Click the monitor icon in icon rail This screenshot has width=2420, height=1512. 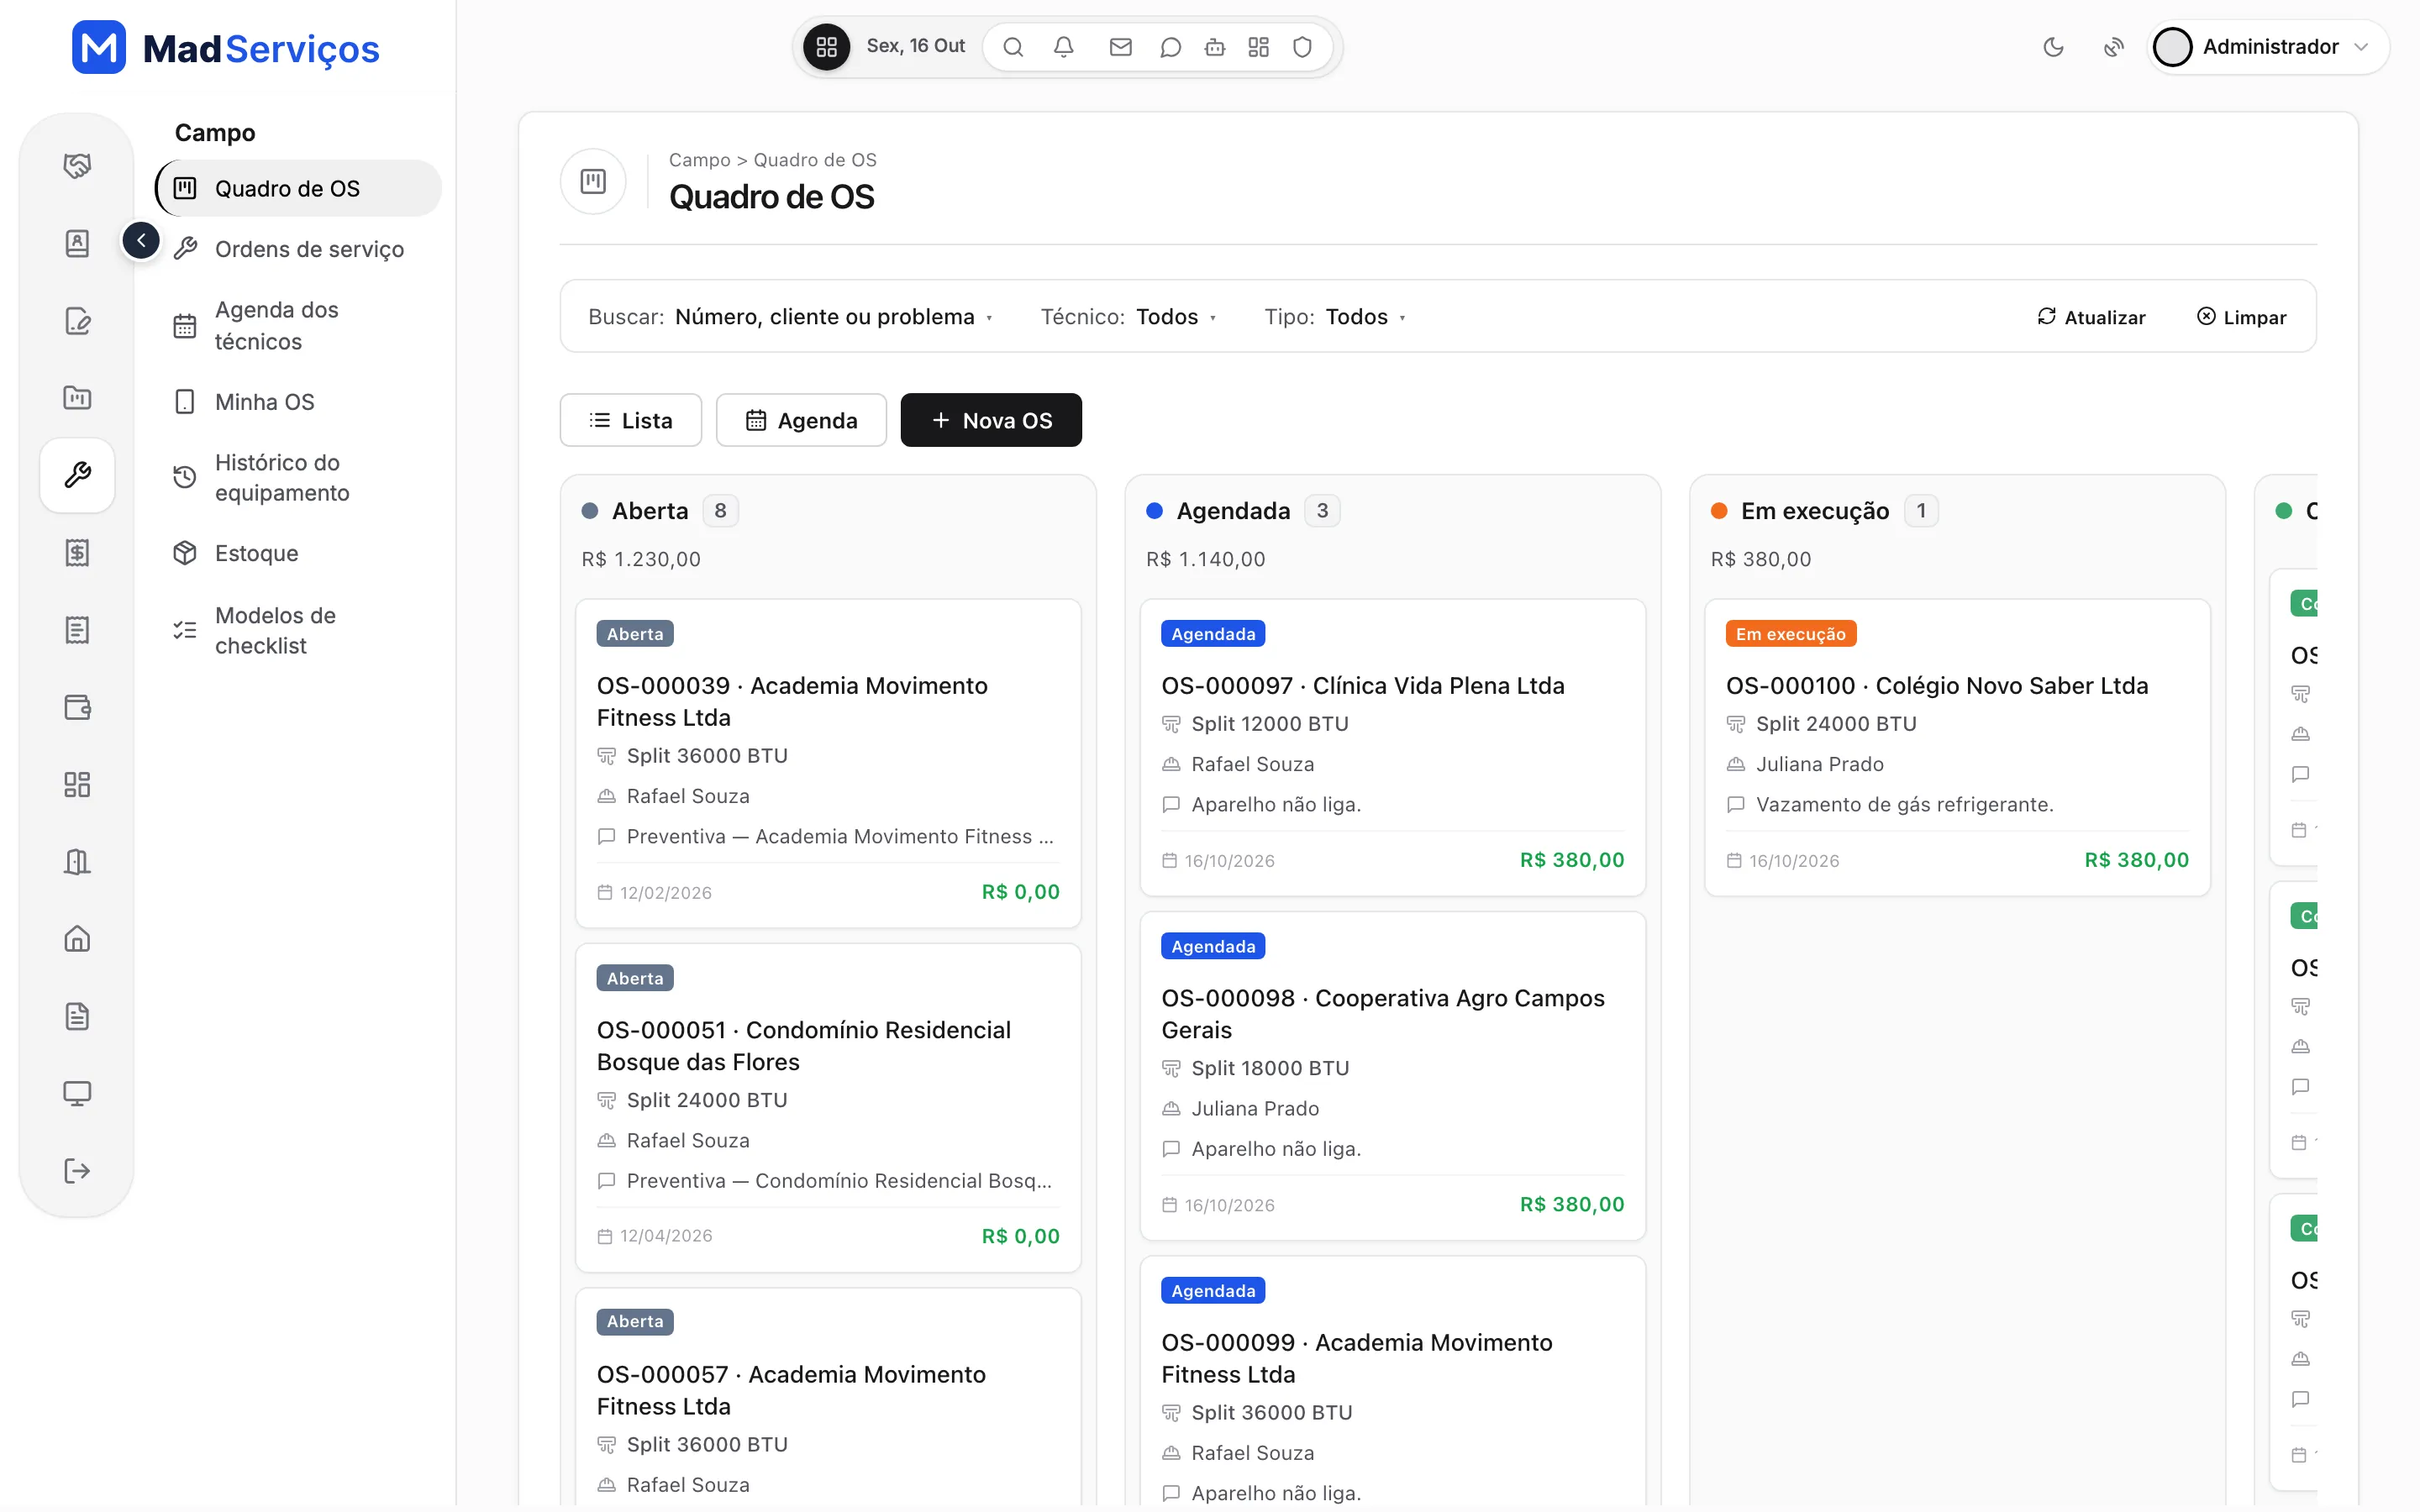pyautogui.click(x=77, y=1093)
